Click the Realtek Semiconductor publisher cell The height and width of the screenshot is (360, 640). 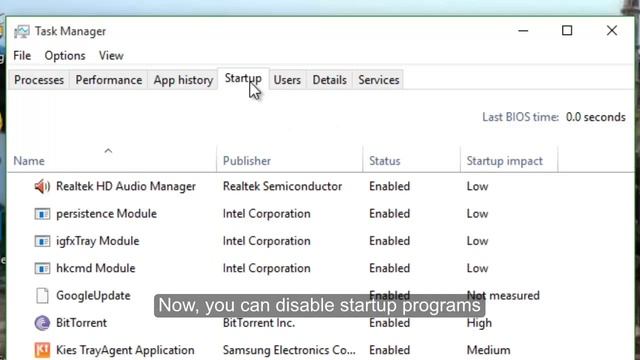pyautogui.click(x=282, y=187)
